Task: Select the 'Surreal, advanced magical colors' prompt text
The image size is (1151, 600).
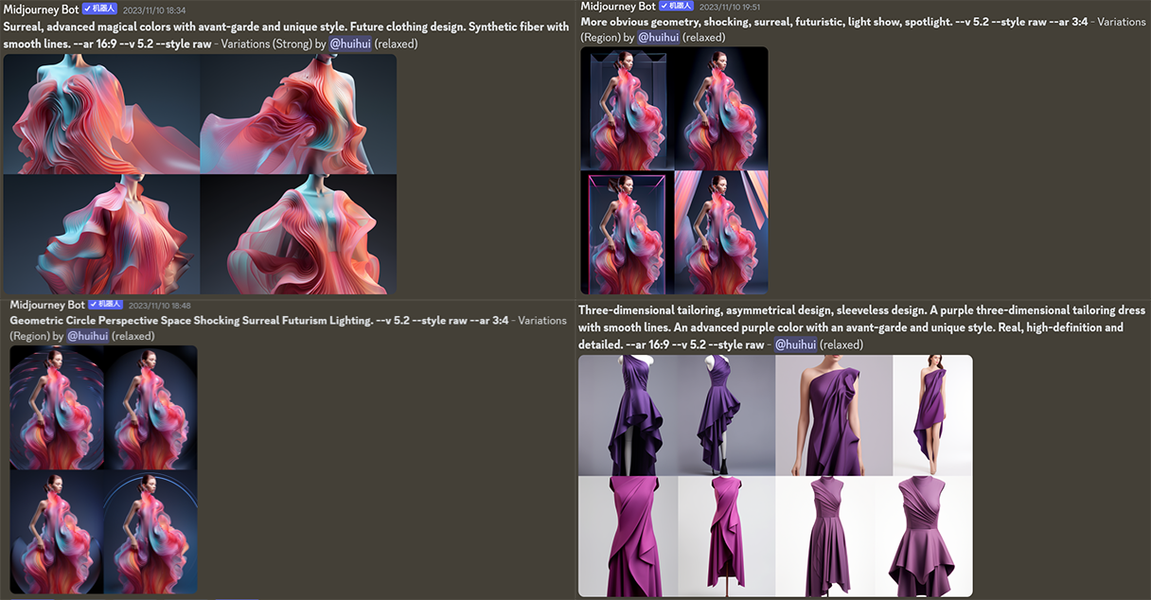Action: [x=286, y=35]
